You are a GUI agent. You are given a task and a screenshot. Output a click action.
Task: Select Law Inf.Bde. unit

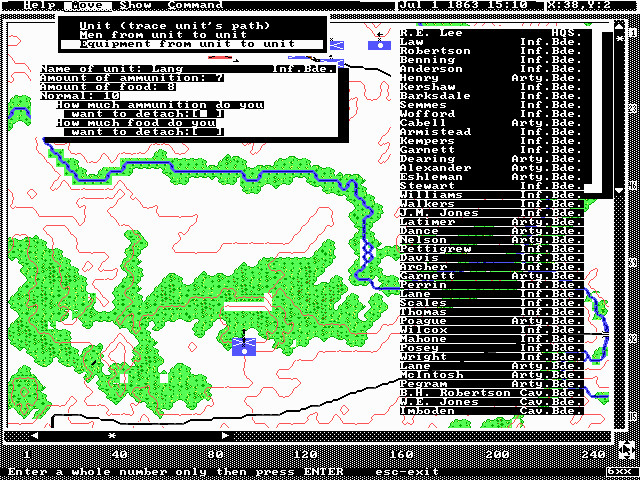tap(491, 42)
